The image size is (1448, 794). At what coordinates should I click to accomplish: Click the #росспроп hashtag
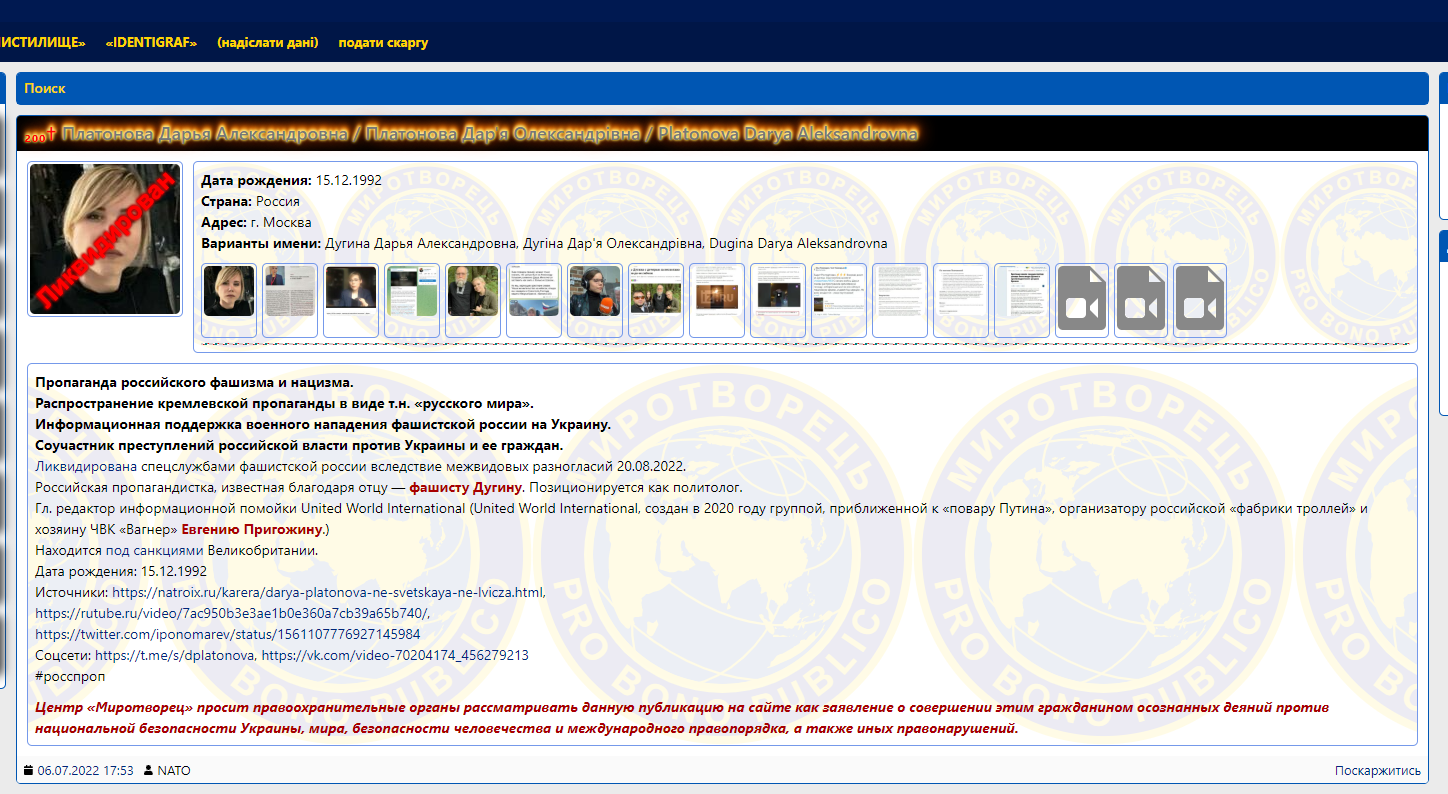(70, 676)
